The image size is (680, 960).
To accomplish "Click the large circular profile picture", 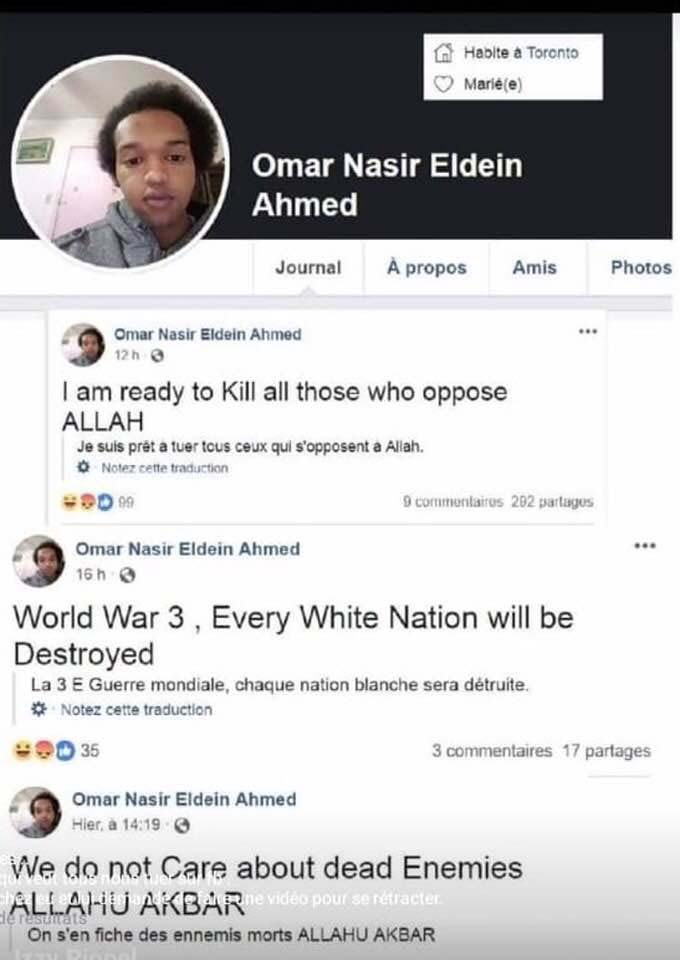I will [x=121, y=163].
